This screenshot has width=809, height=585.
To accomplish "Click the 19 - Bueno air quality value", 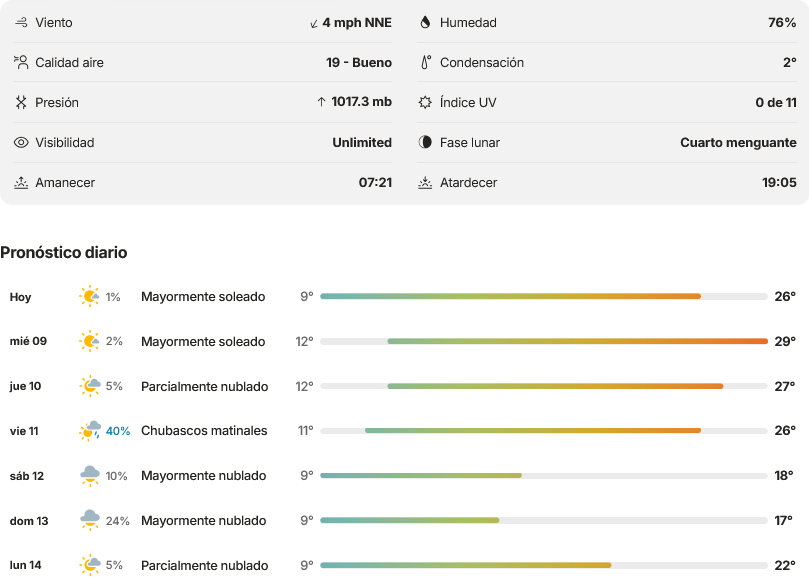I will click(359, 62).
